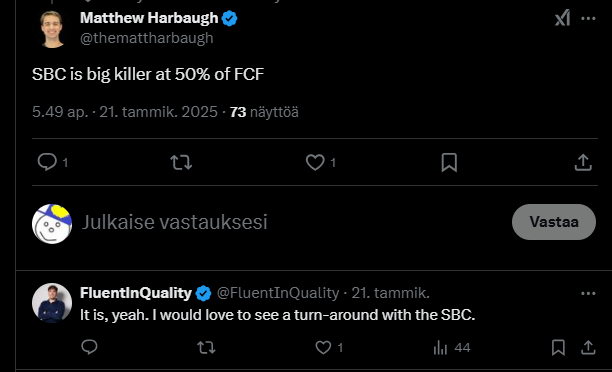The height and width of the screenshot is (372, 612).
Task: Like FluentInQuality's reply
Action: (323, 347)
